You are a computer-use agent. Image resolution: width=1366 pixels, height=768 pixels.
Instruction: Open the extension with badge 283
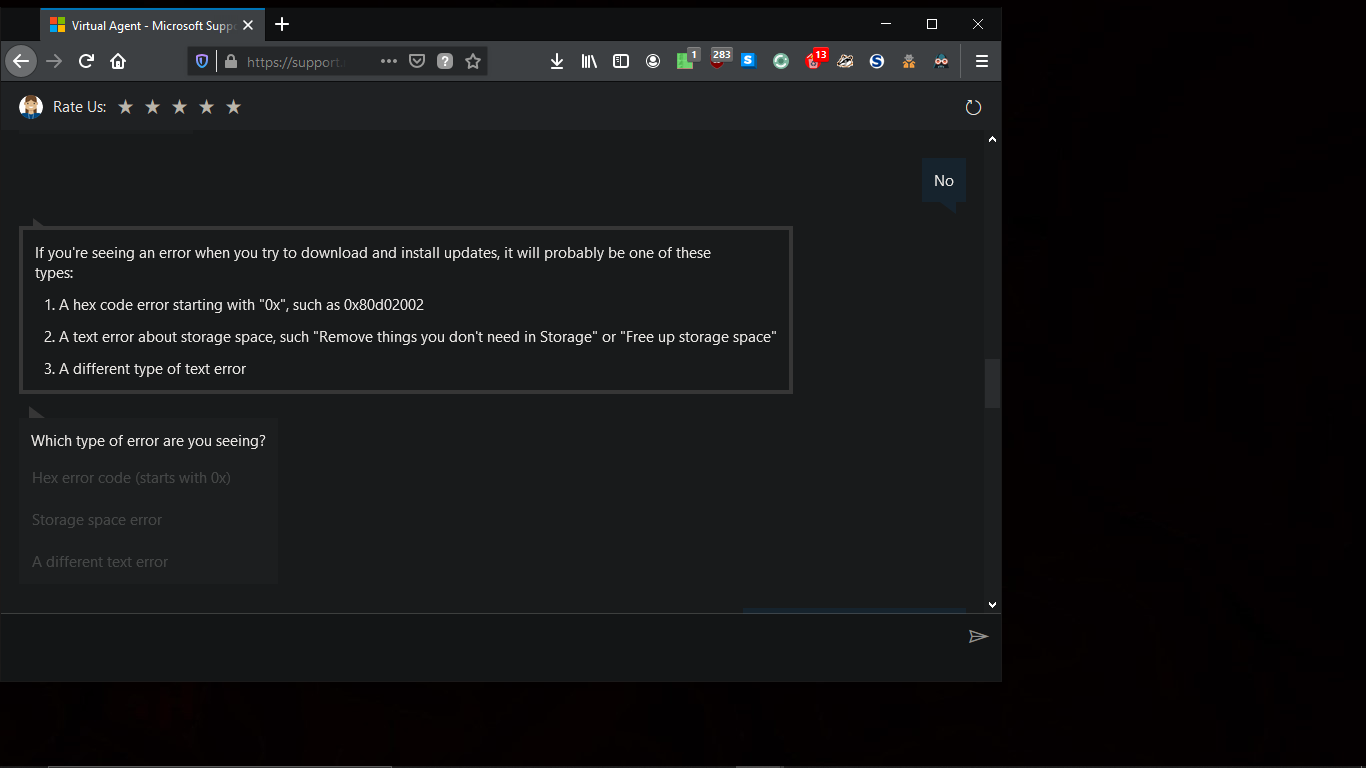click(x=718, y=60)
